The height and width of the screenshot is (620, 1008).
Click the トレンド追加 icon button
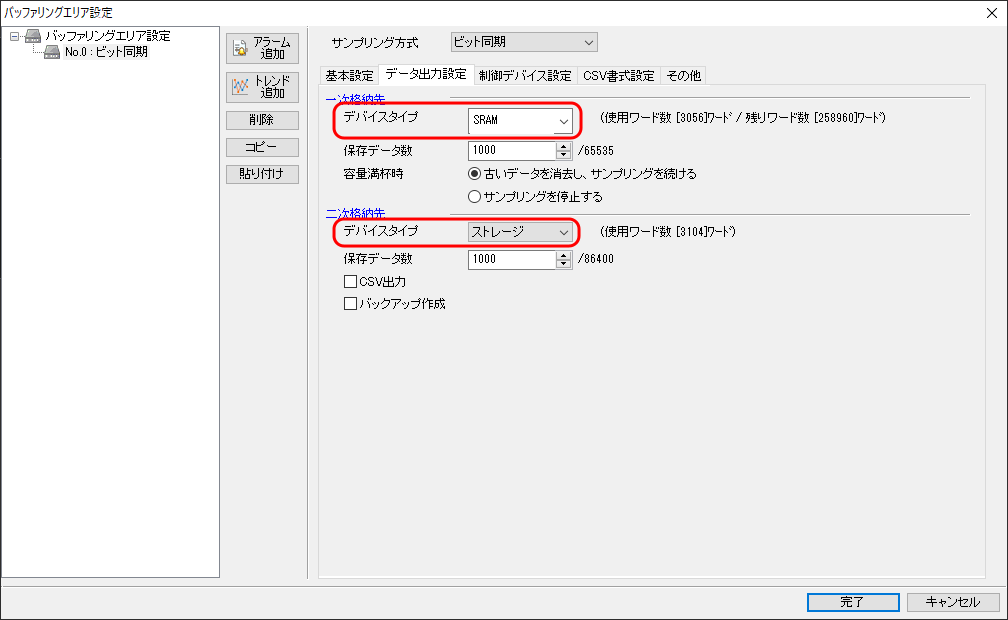point(262,87)
